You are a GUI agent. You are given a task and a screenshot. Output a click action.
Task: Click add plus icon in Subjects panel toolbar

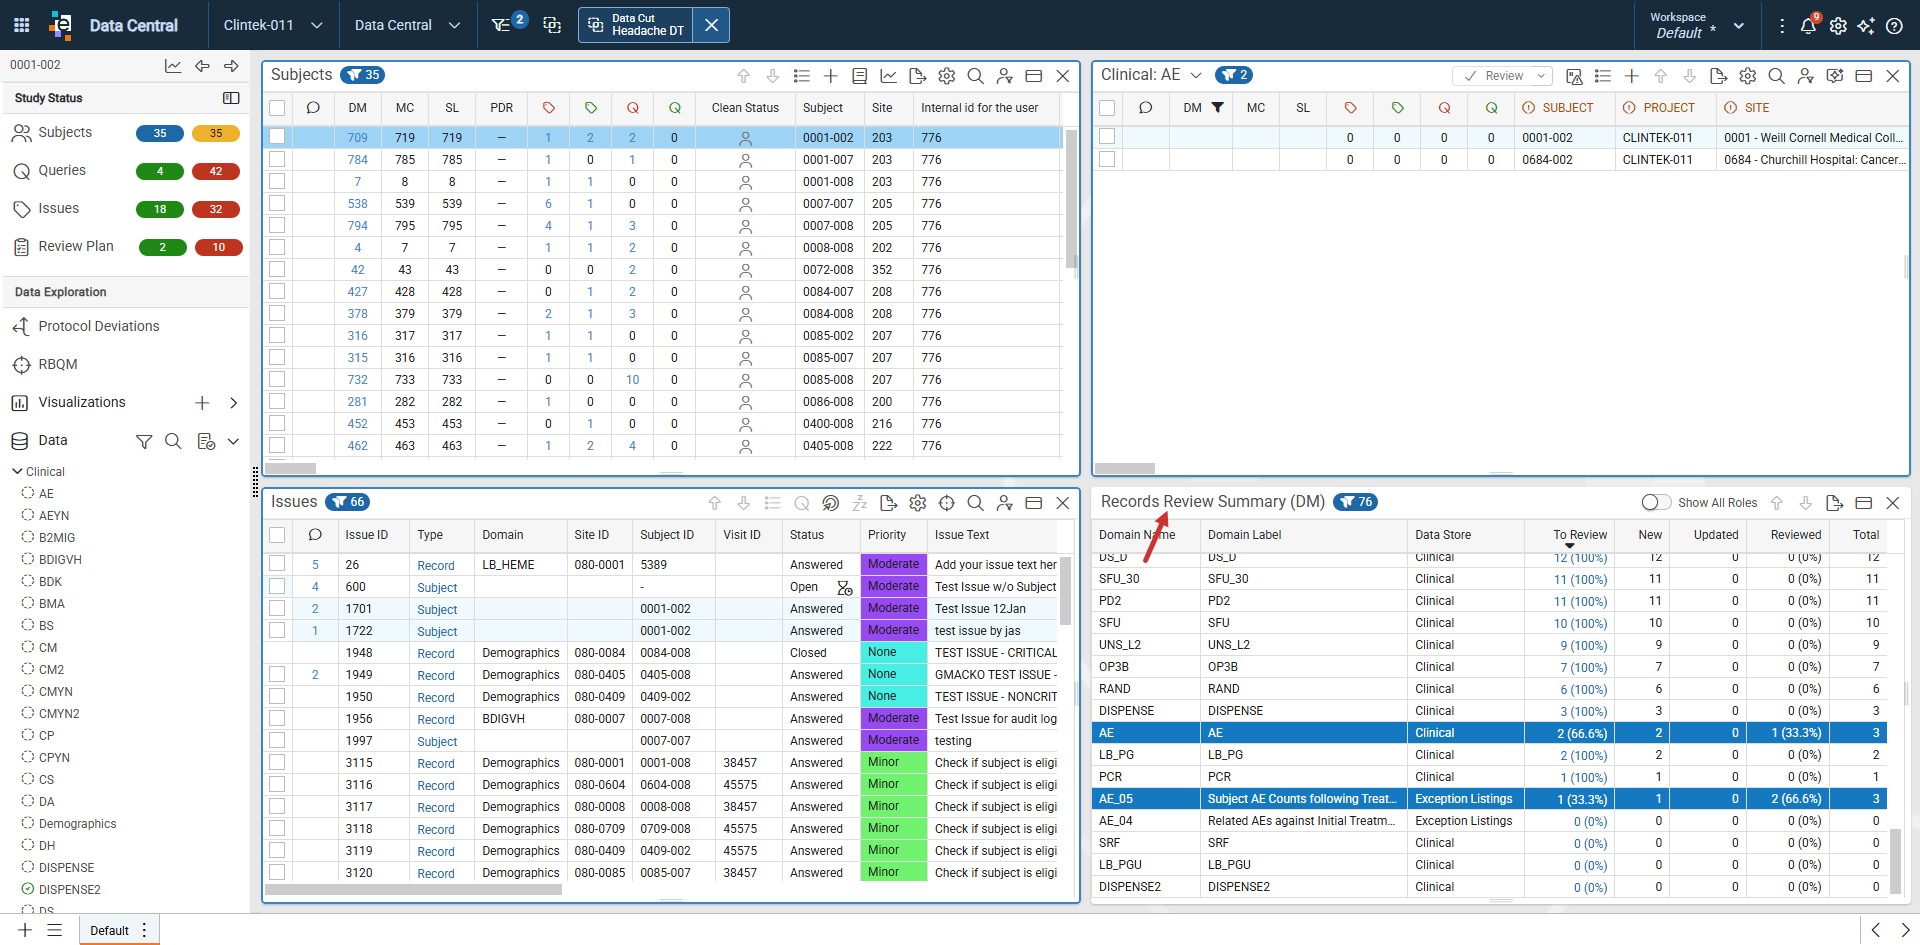pyautogui.click(x=830, y=76)
